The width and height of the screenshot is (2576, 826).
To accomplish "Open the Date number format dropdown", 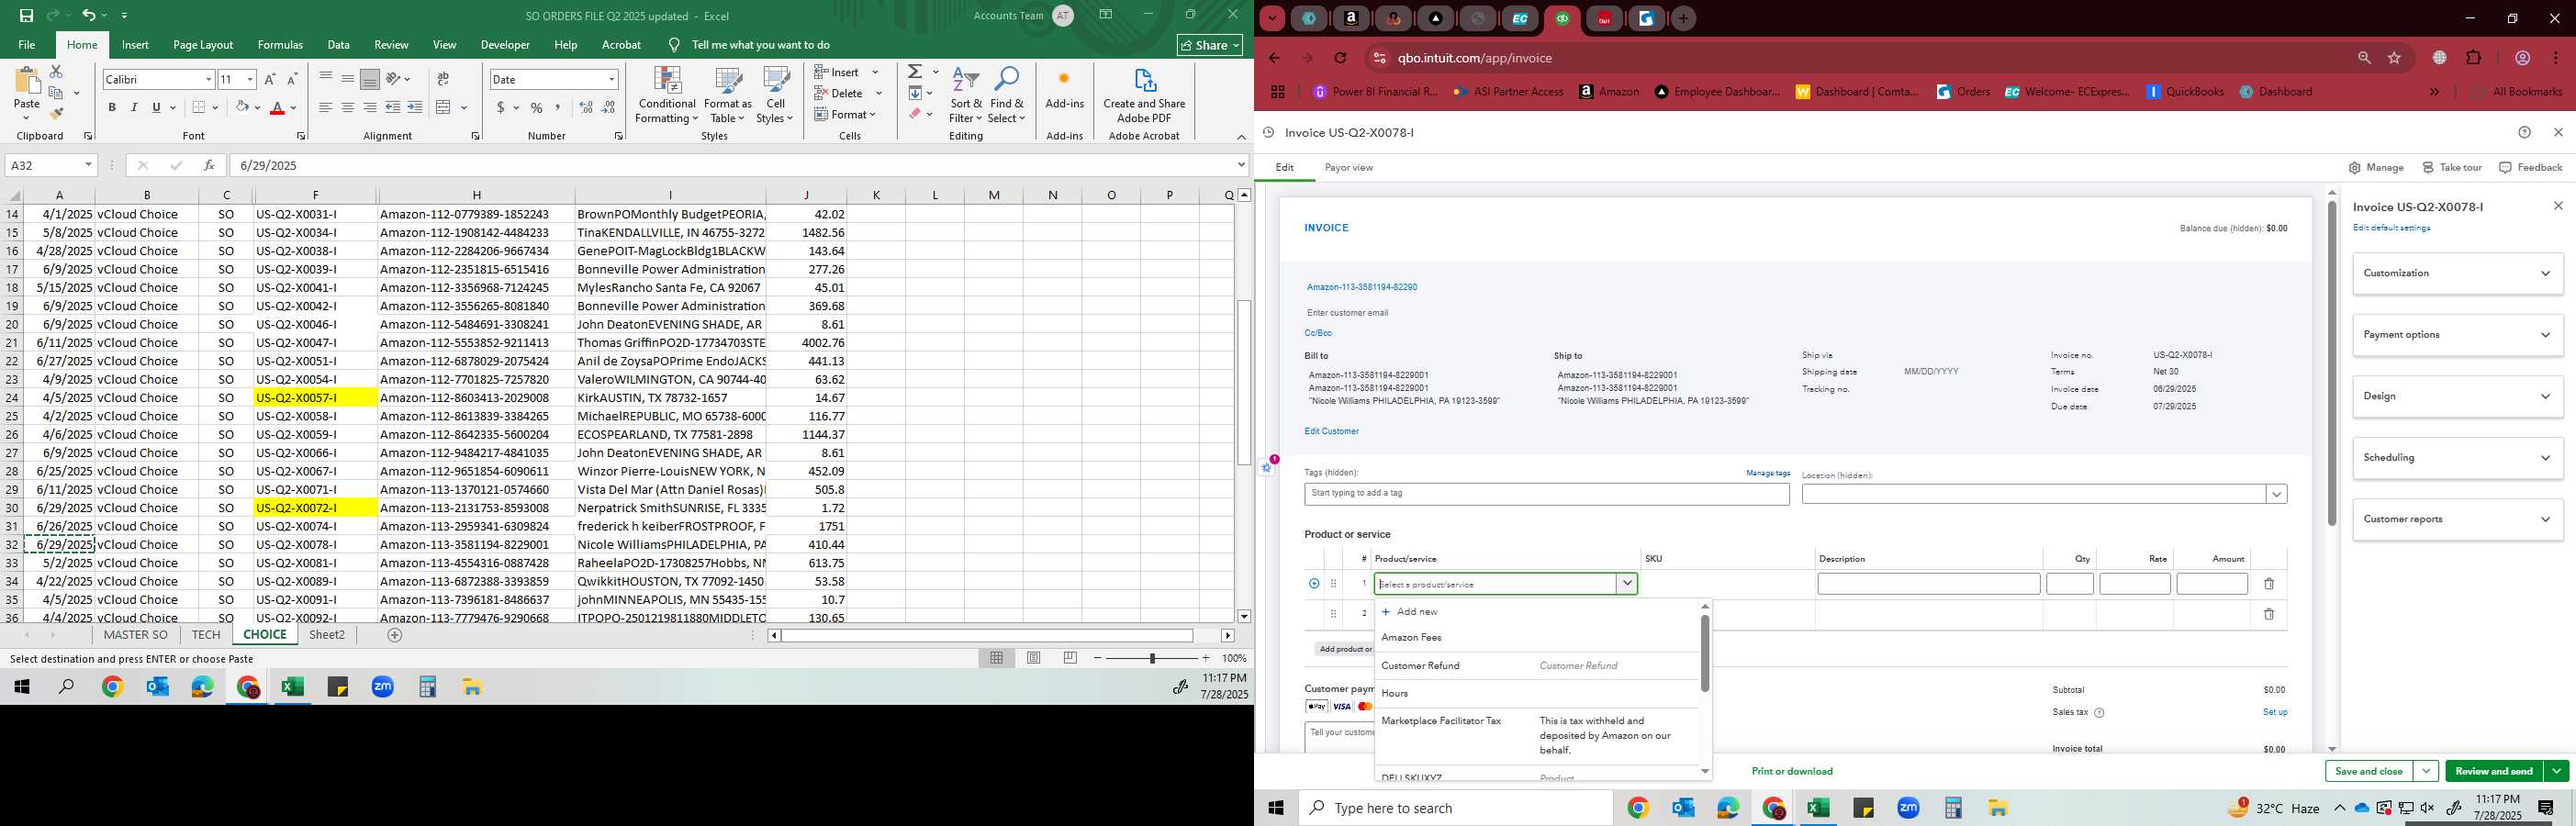I will pos(611,79).
